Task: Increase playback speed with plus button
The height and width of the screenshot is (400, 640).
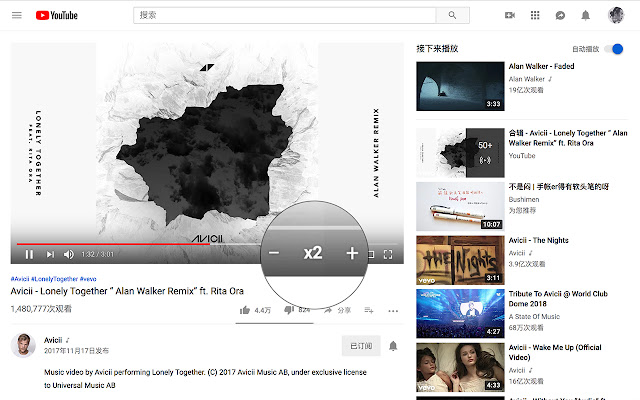Action: point(352,254)
